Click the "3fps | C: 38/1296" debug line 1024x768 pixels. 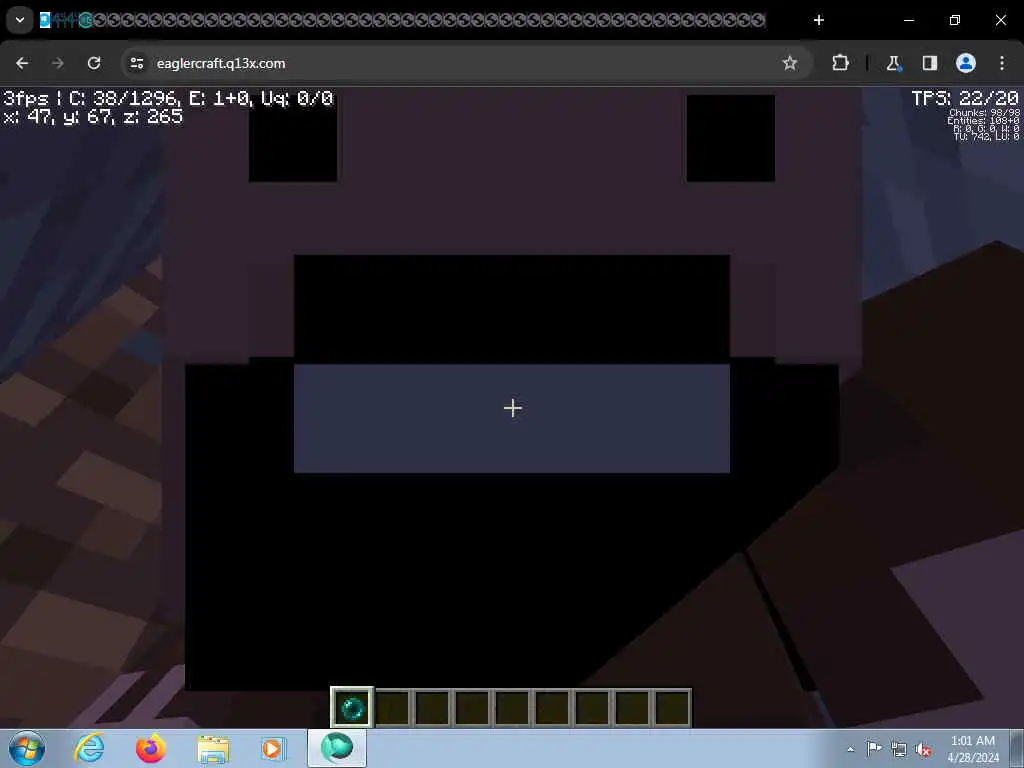coord(168,99)
